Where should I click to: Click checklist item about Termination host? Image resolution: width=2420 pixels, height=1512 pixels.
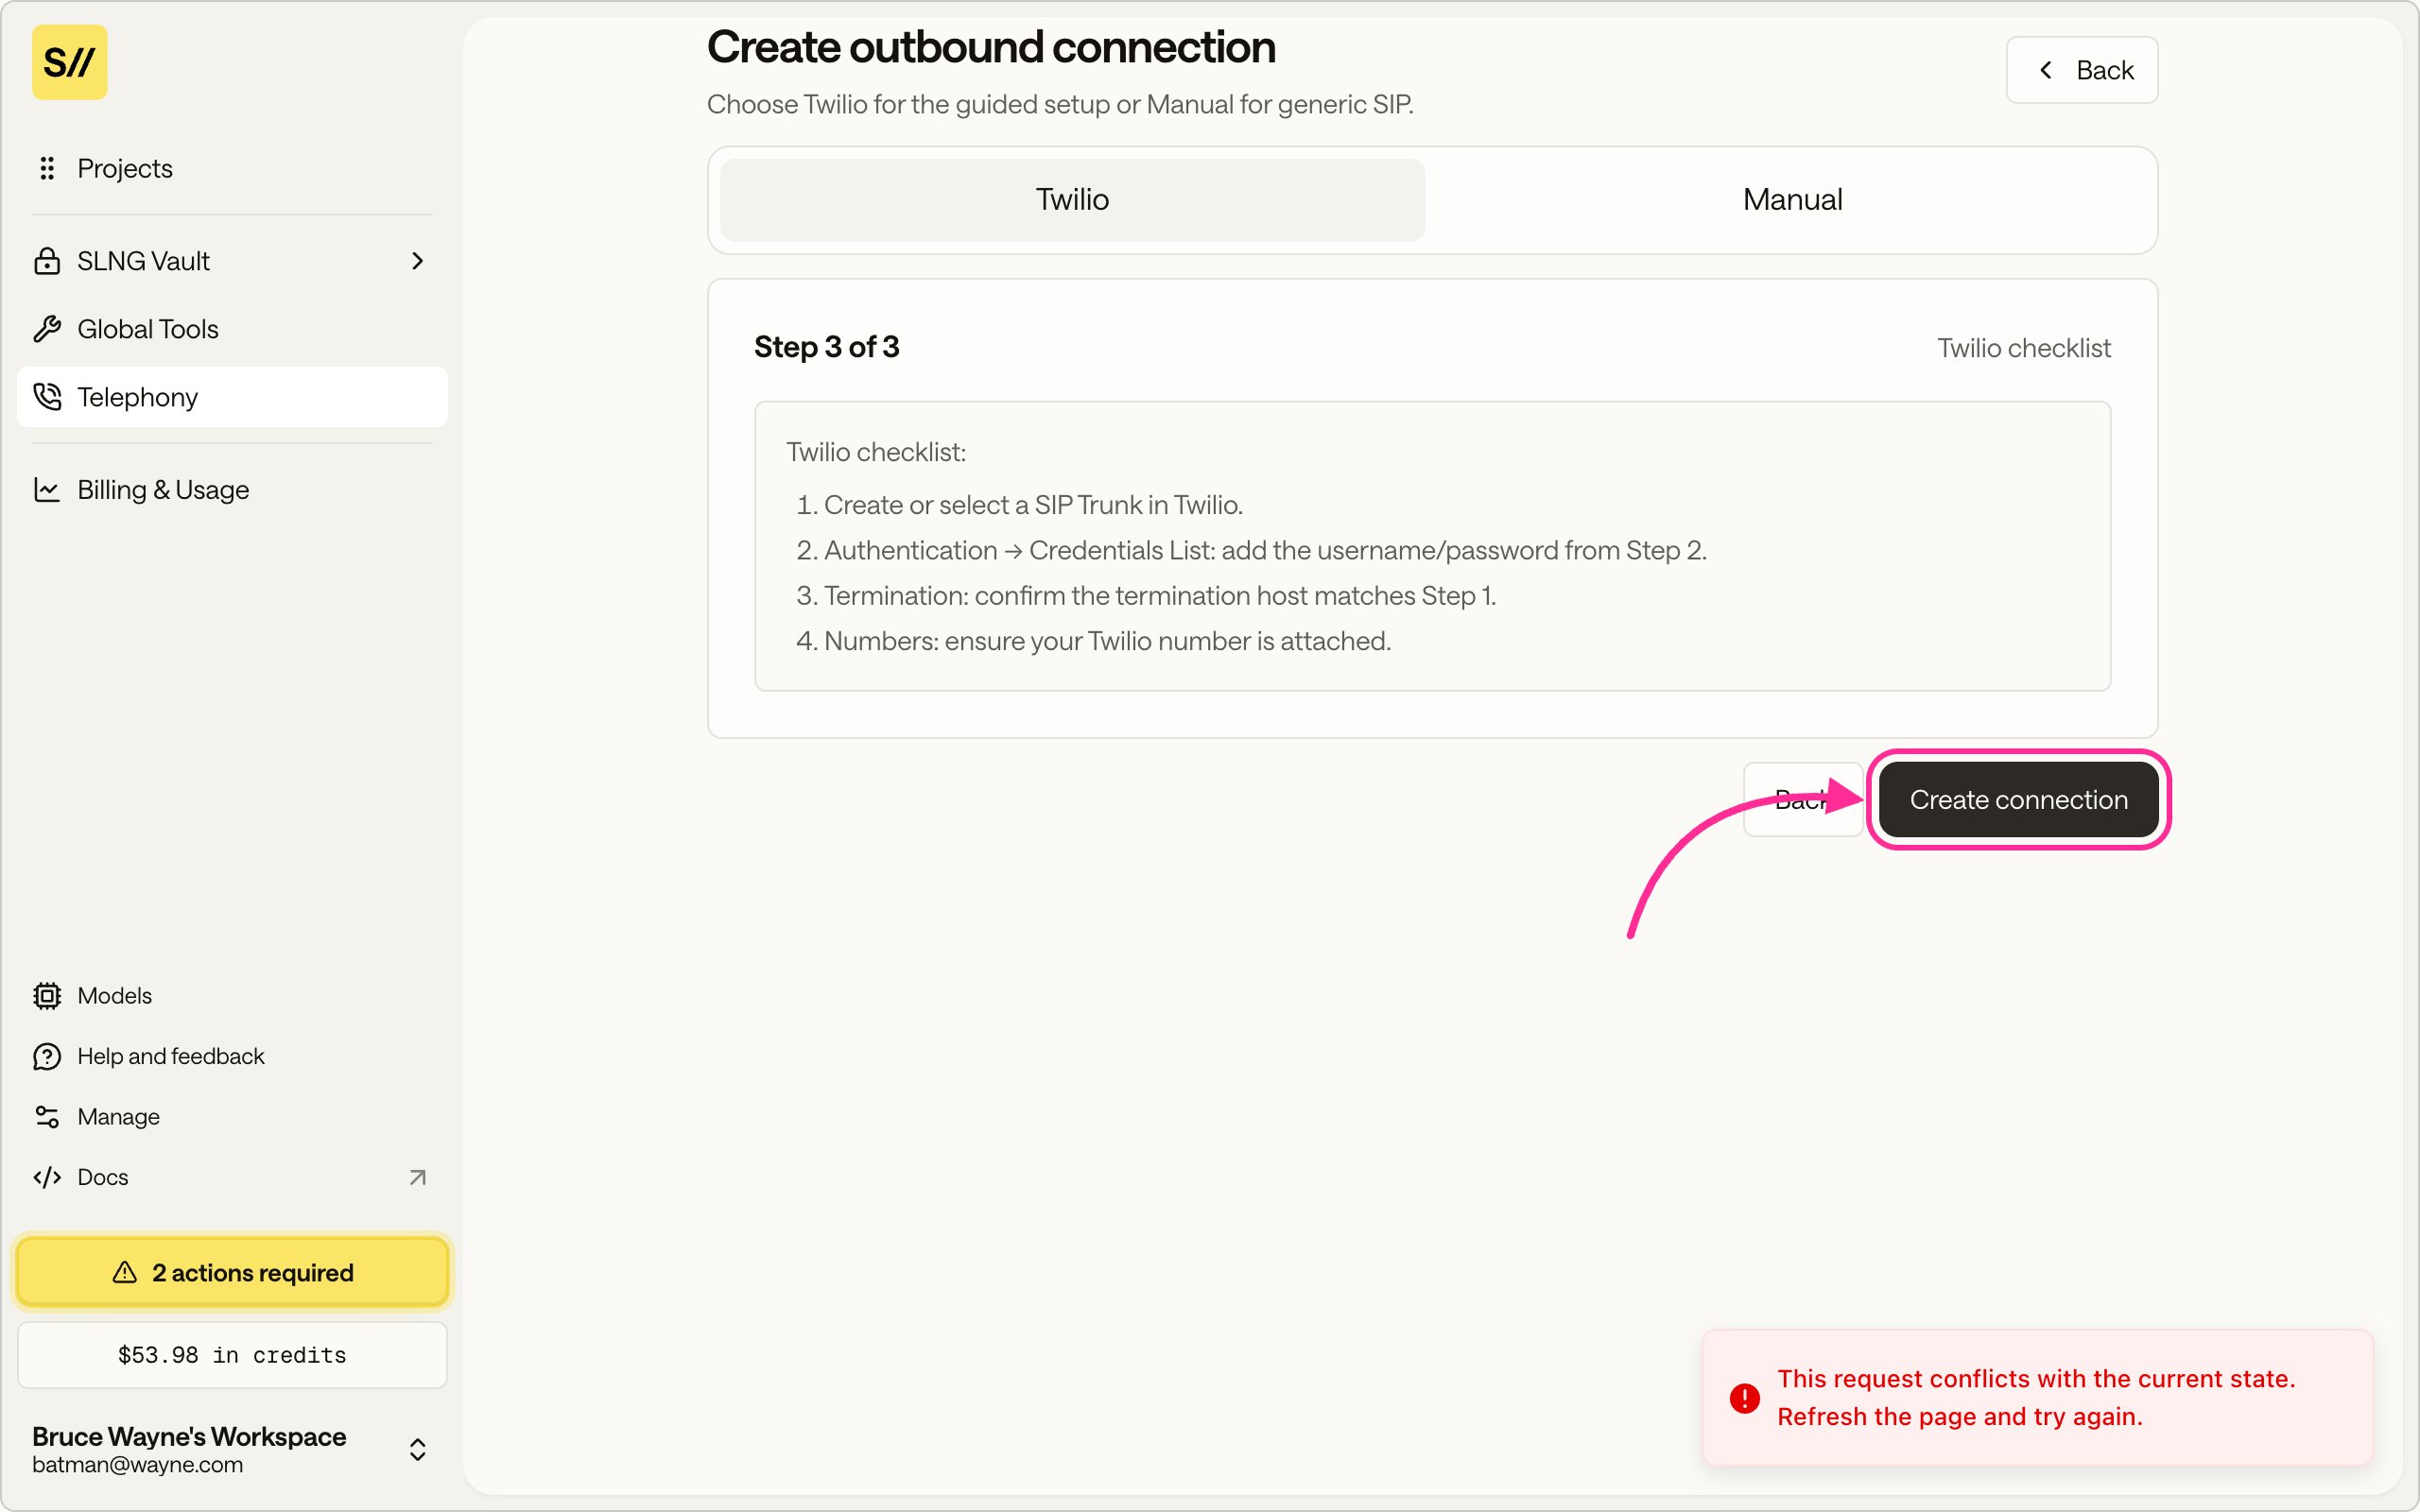click(1160, 596)
